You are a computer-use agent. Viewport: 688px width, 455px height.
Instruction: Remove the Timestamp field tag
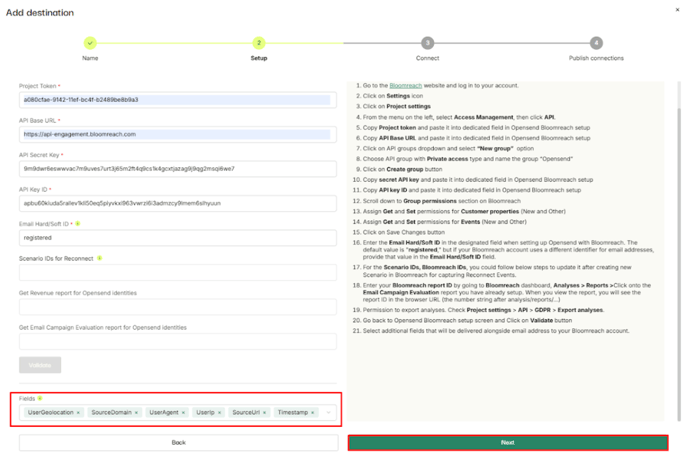313,412
